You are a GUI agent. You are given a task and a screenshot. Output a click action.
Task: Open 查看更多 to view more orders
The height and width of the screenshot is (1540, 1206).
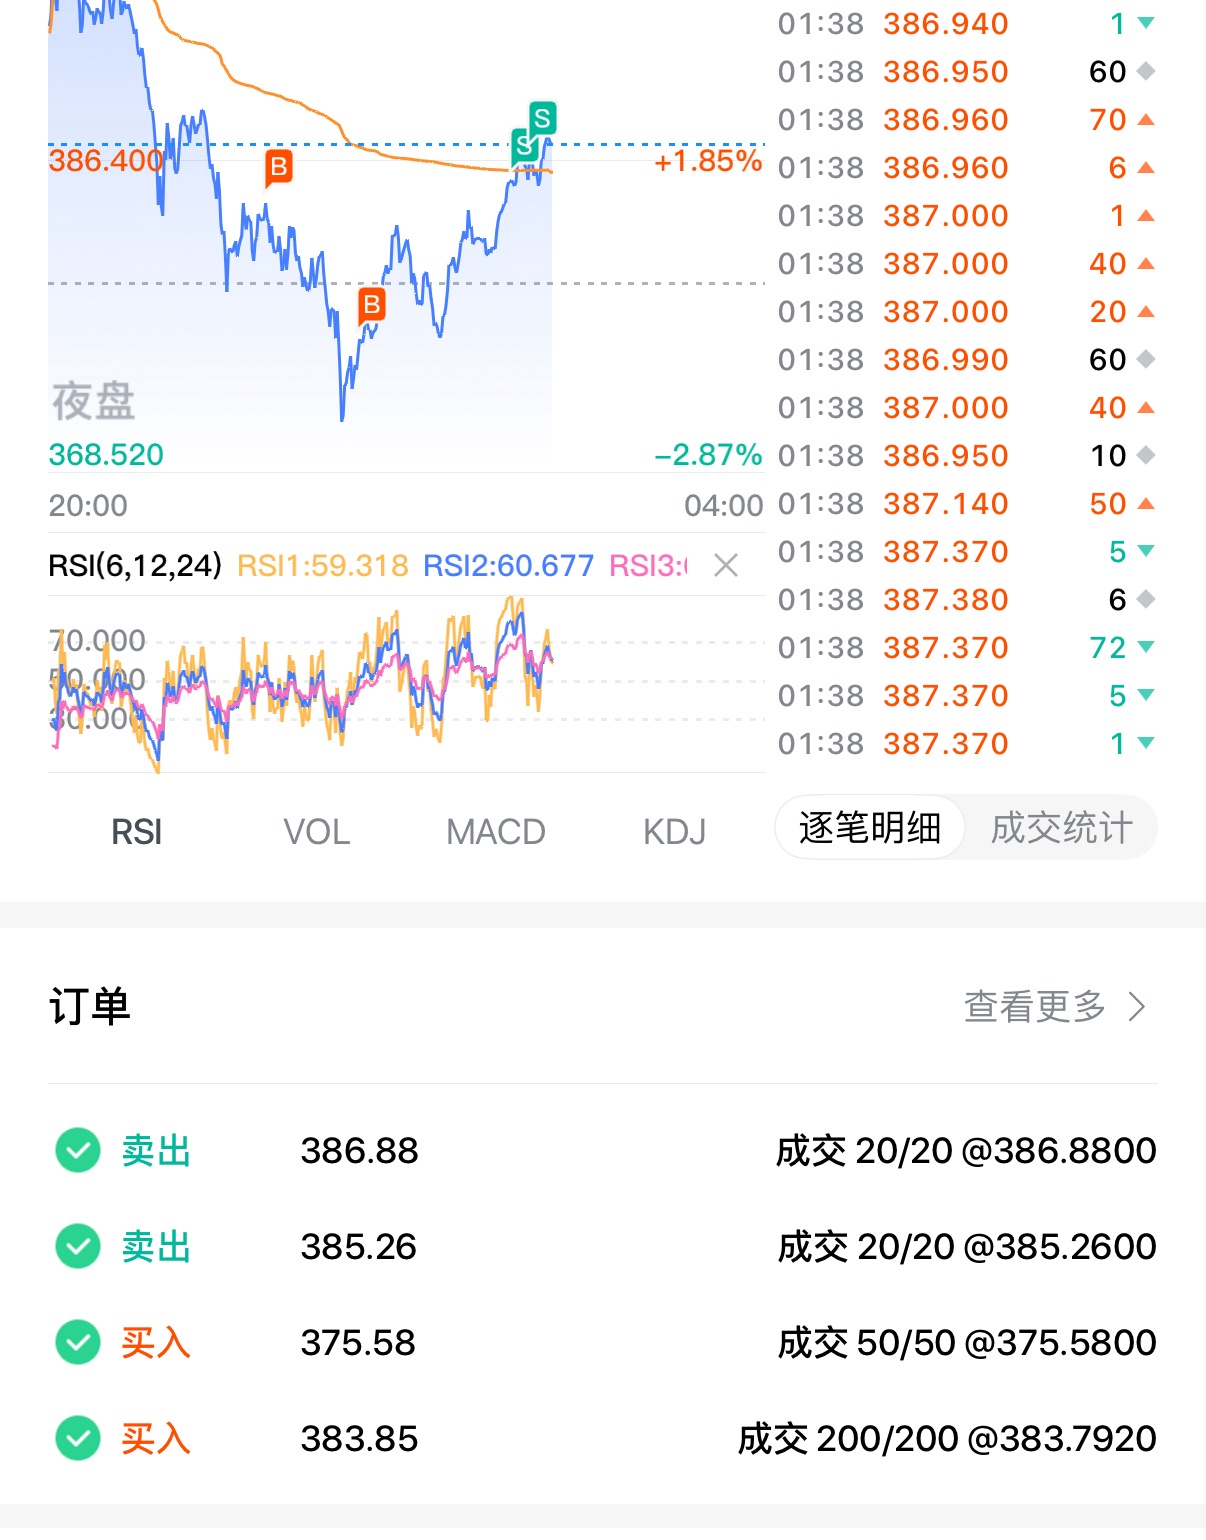[x=1034, y=1006]
